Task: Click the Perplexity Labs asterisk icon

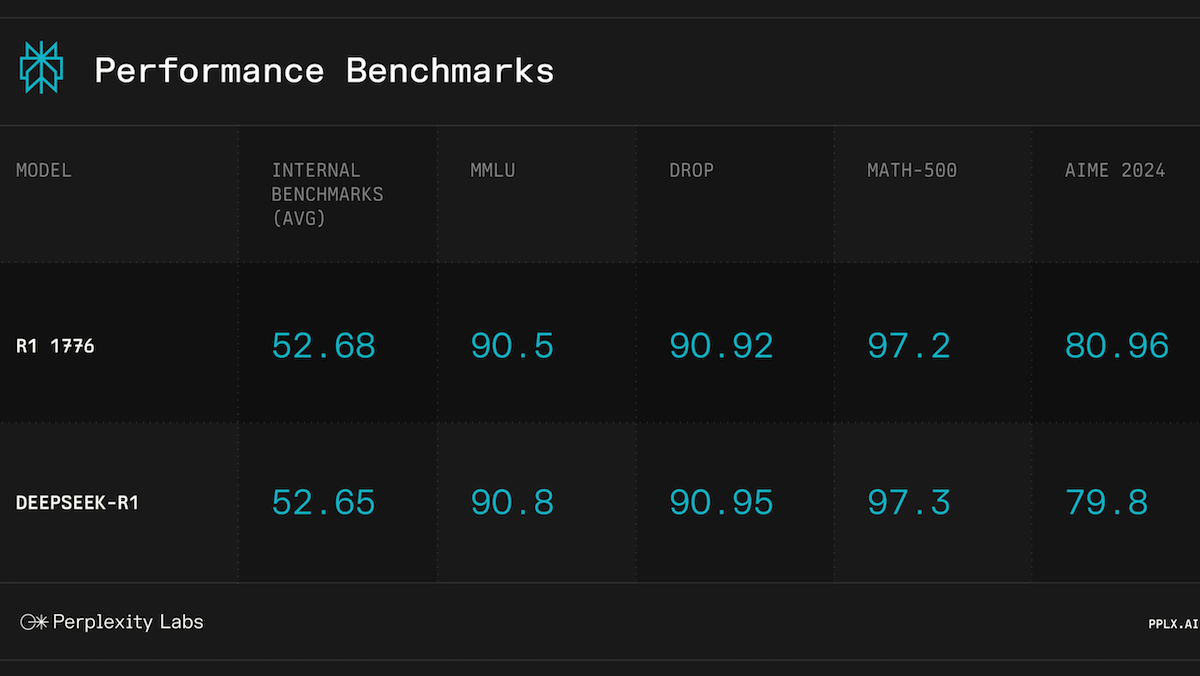Action: 34,622
